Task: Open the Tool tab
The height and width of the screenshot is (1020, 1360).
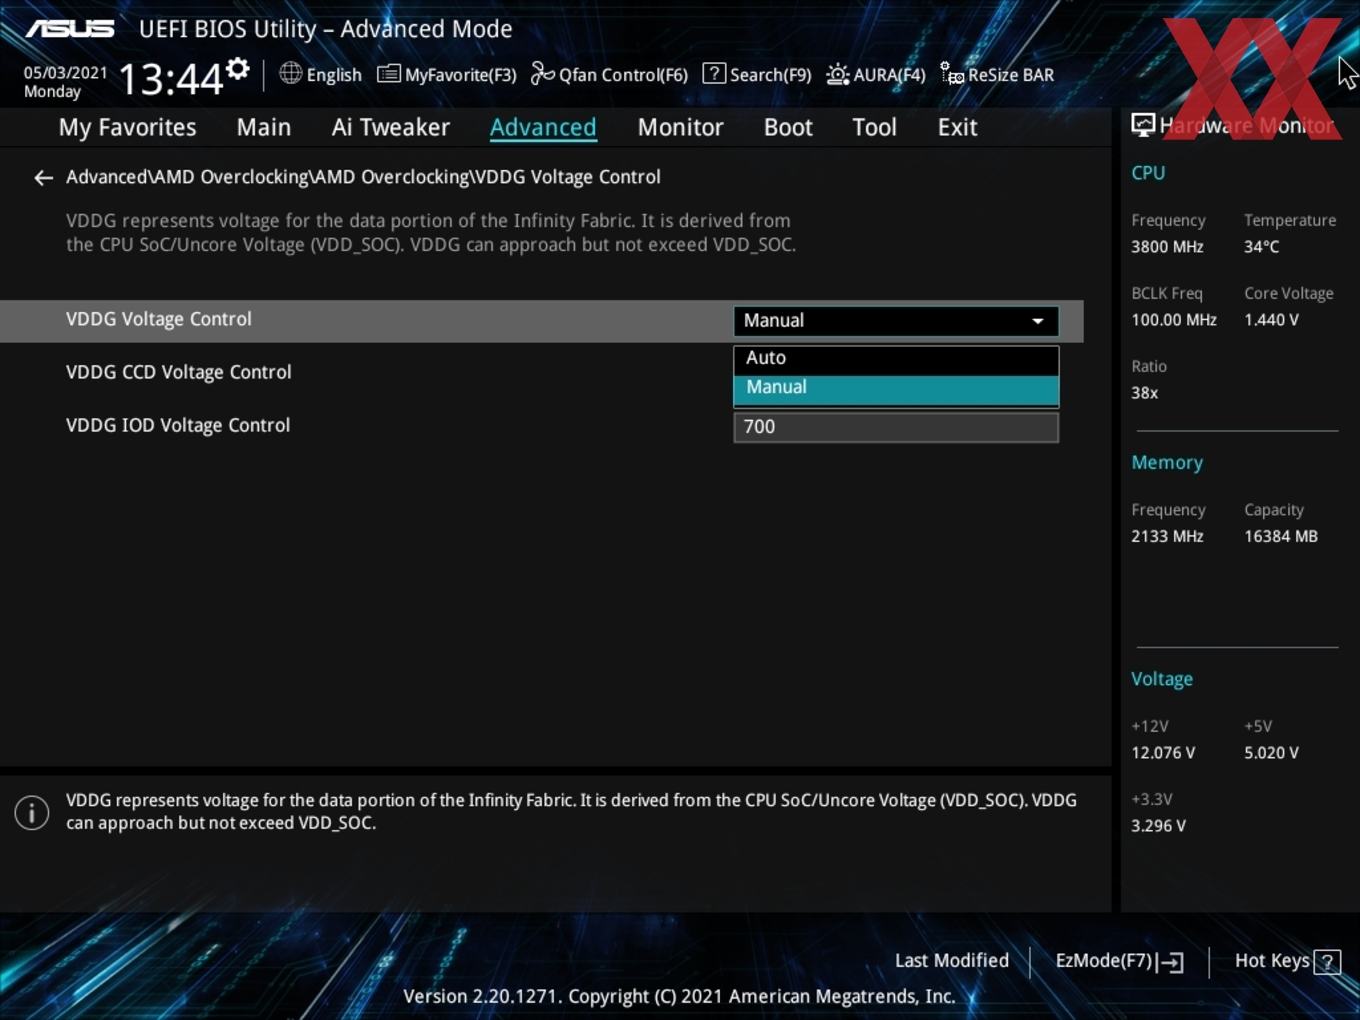Action: [874, 127]
